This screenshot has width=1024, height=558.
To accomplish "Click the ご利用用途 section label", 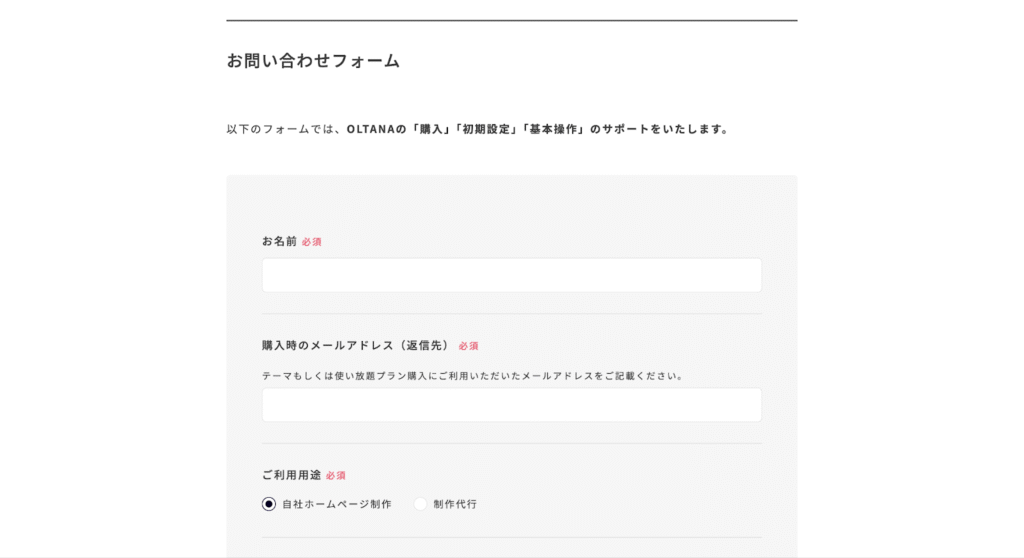I will (291, 475).
